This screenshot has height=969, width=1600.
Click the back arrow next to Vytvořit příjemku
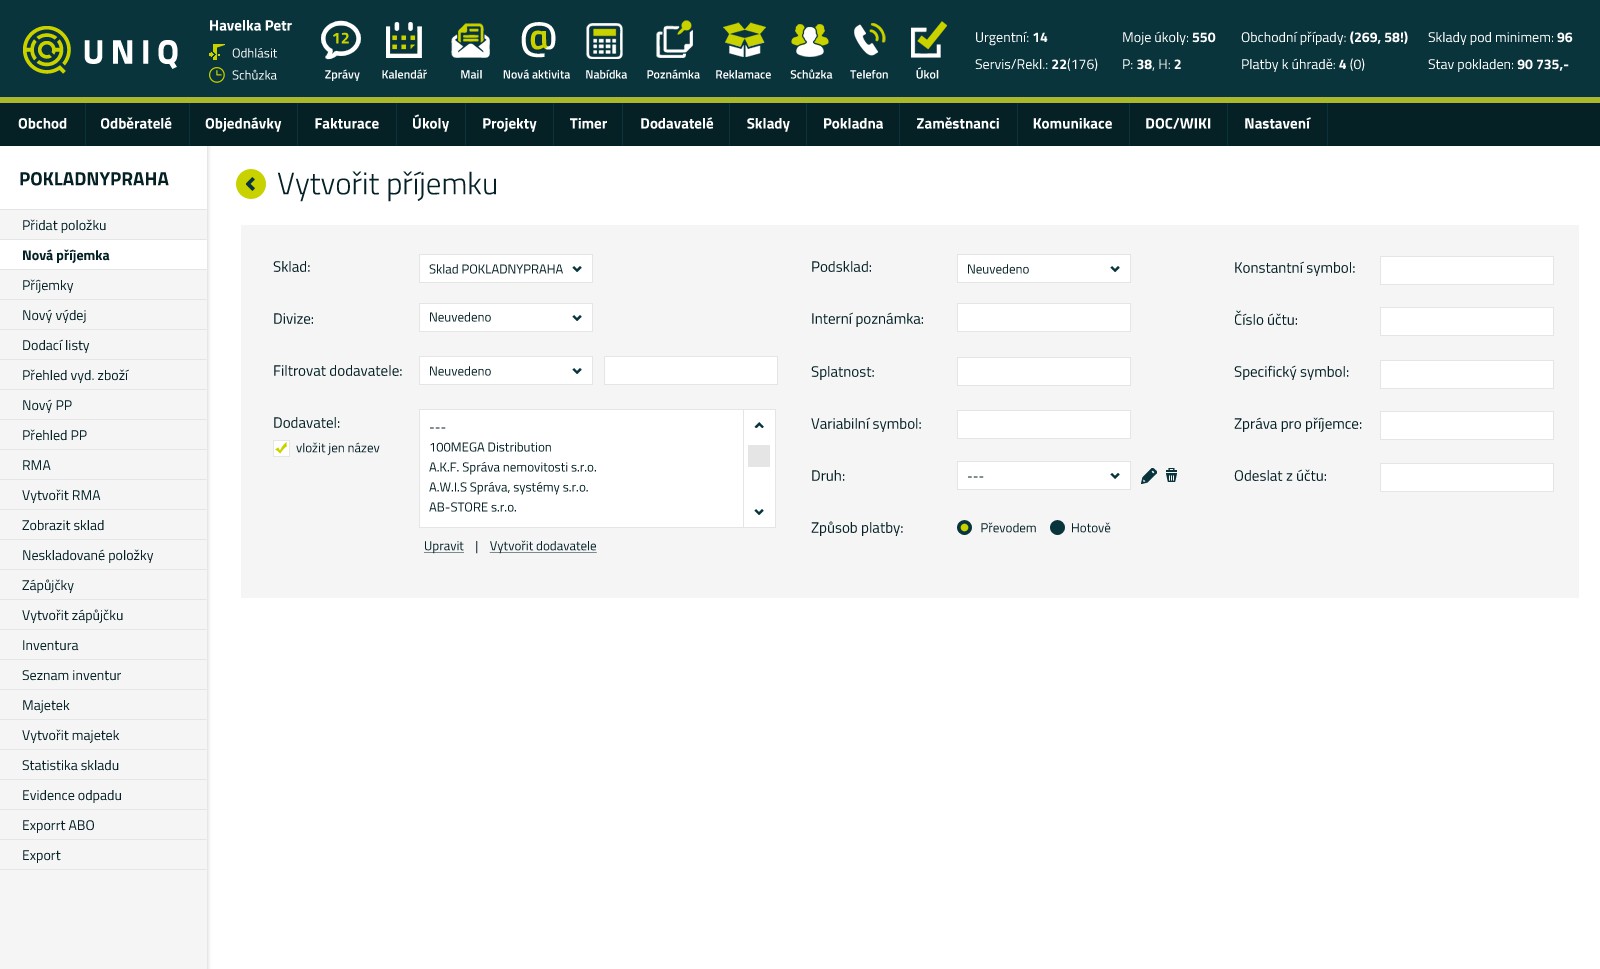[x=250, y=184]
